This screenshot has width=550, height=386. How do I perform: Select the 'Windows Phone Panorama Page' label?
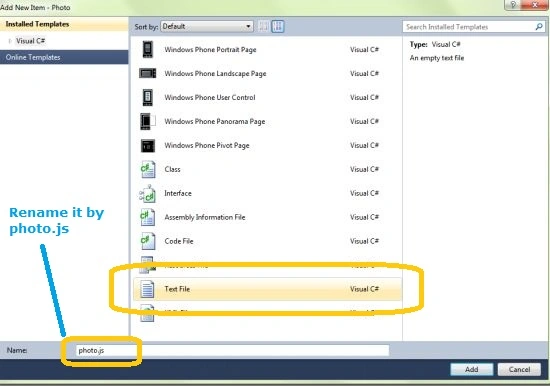point(215,121)
